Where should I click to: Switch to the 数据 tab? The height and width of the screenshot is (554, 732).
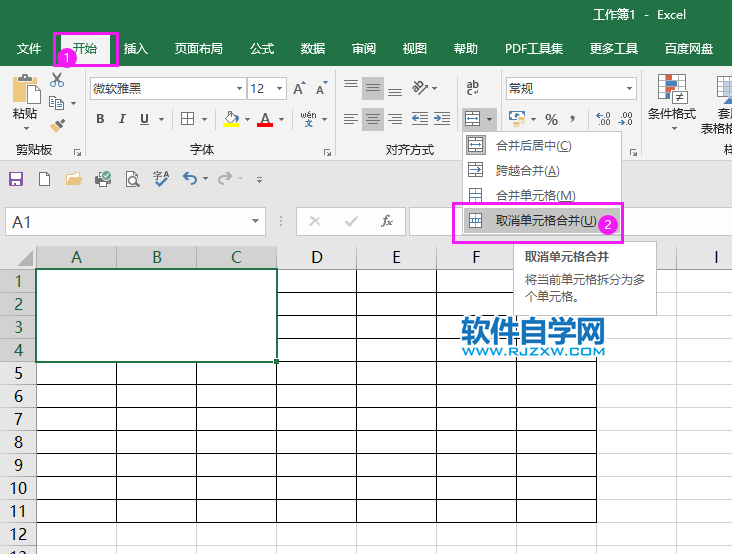pyautogui.click(x=312, y=49)
